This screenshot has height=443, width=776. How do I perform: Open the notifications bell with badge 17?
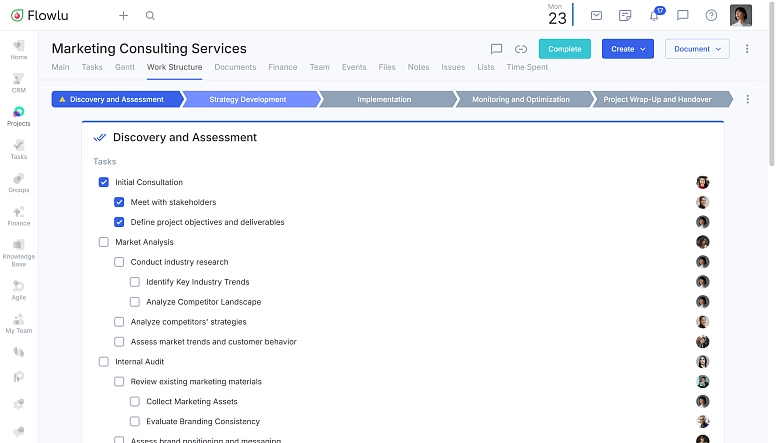655,15
